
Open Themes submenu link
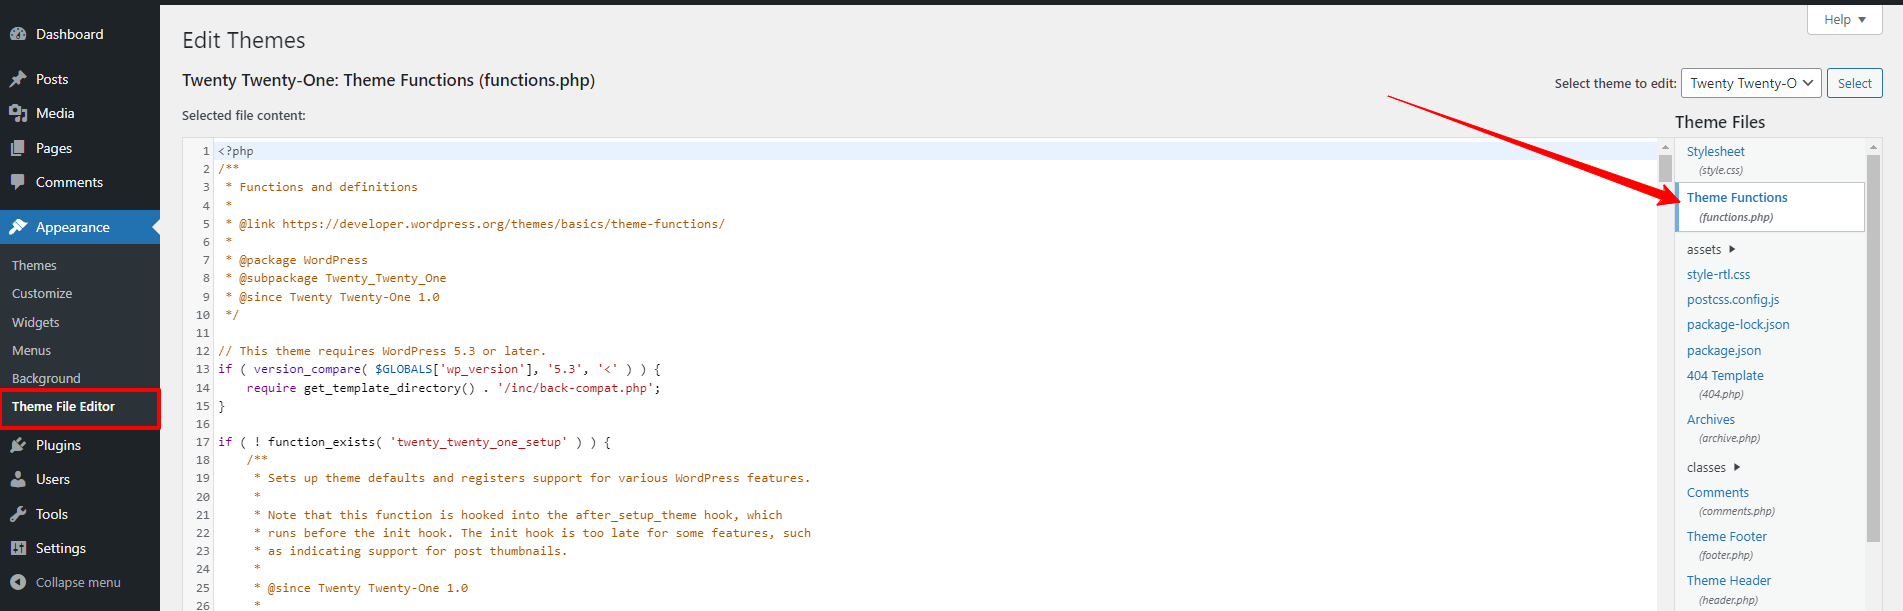[34, 265]
